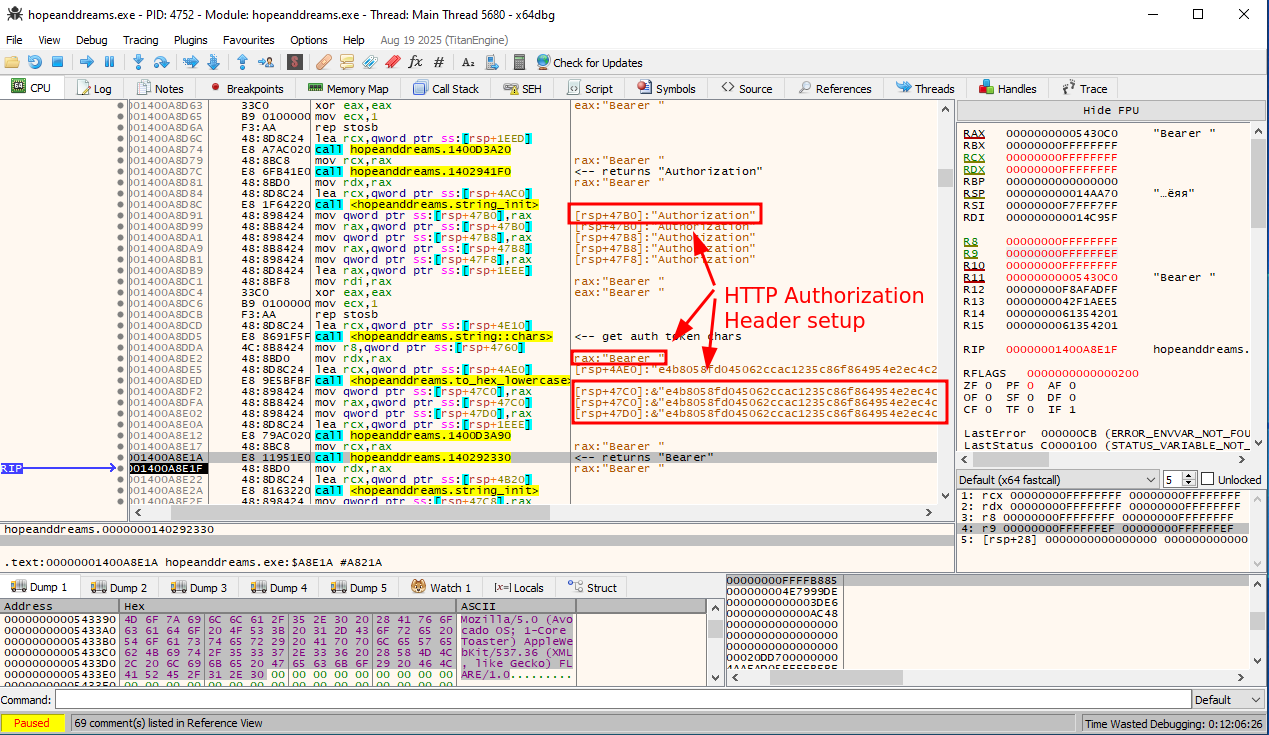Select the RAX register value 00000000005430C0

coord(1062,133)
